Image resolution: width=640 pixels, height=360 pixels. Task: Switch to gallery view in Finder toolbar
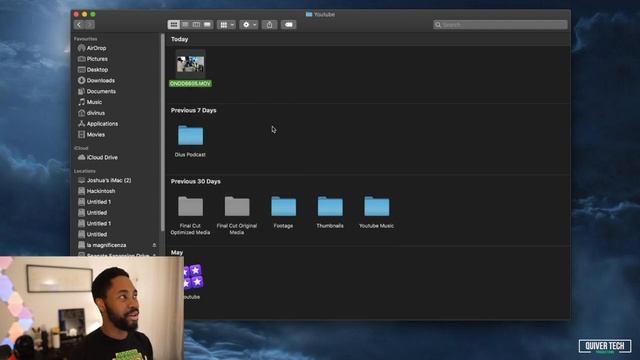pyautogui.click(x=207, y=25)
